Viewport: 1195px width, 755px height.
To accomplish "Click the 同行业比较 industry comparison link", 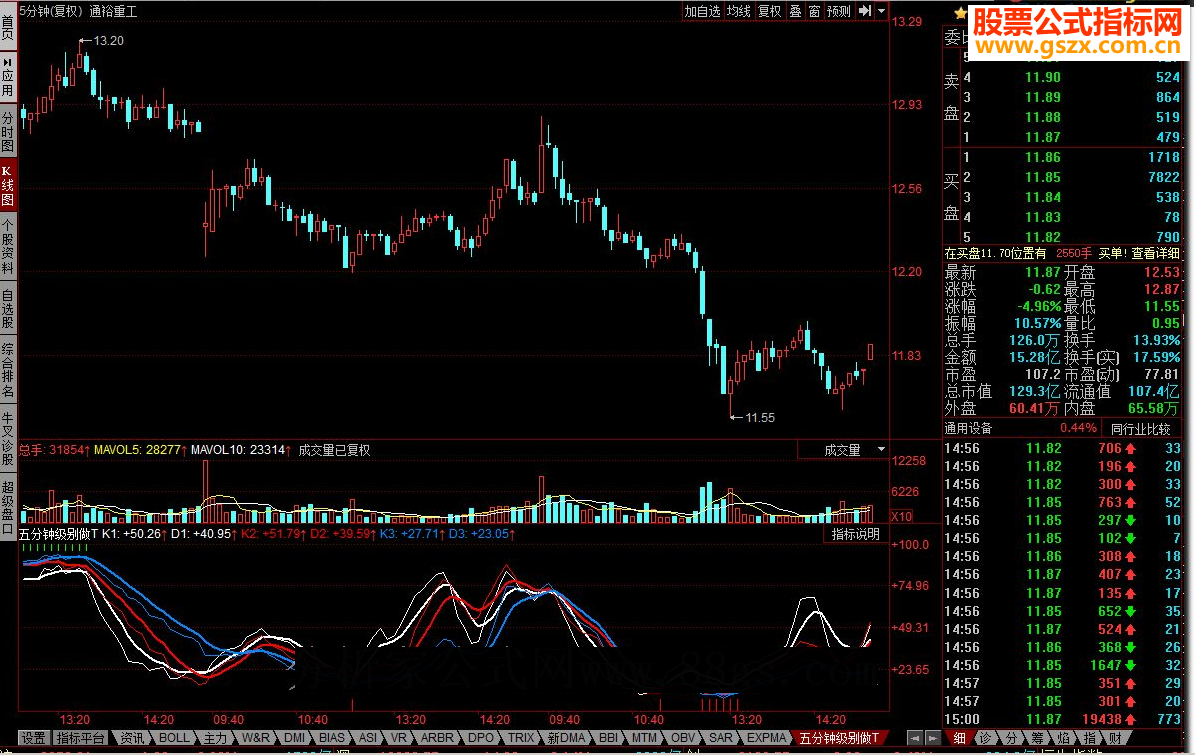I will [x=1140, y=429].
